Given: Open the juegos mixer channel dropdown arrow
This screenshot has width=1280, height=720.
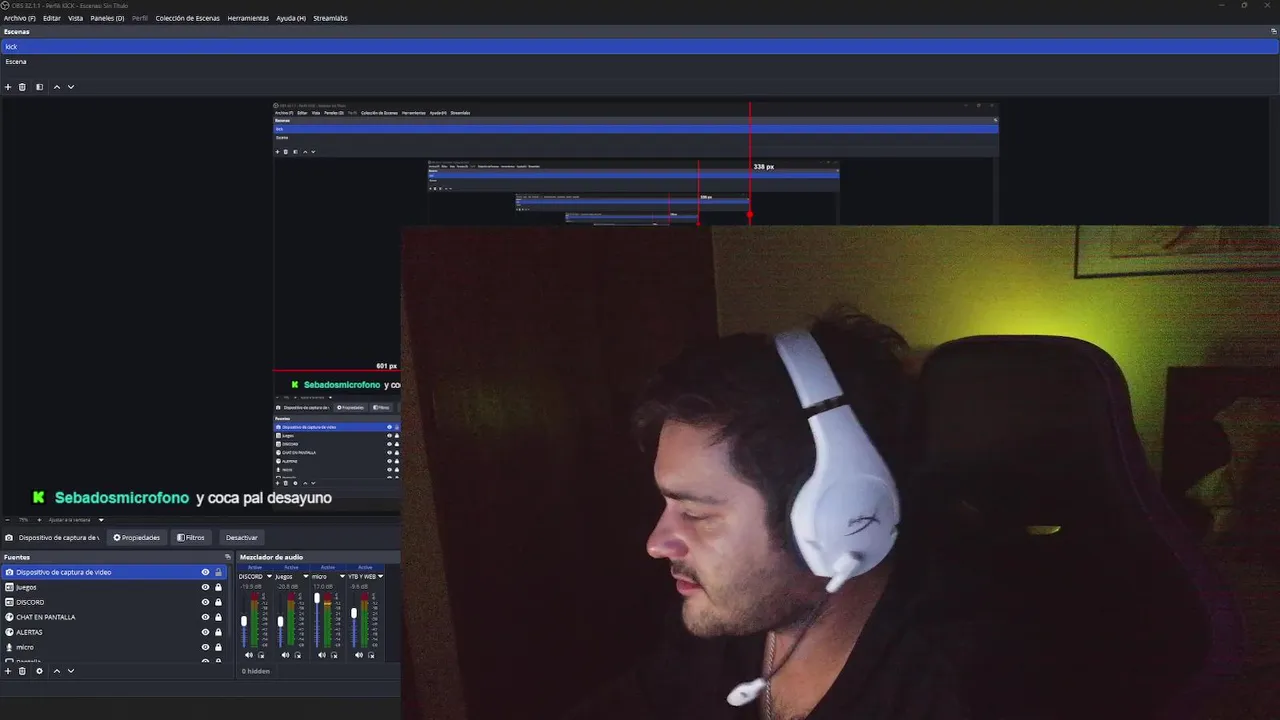Looking at the screenshot, I should [x=306, y=576].
